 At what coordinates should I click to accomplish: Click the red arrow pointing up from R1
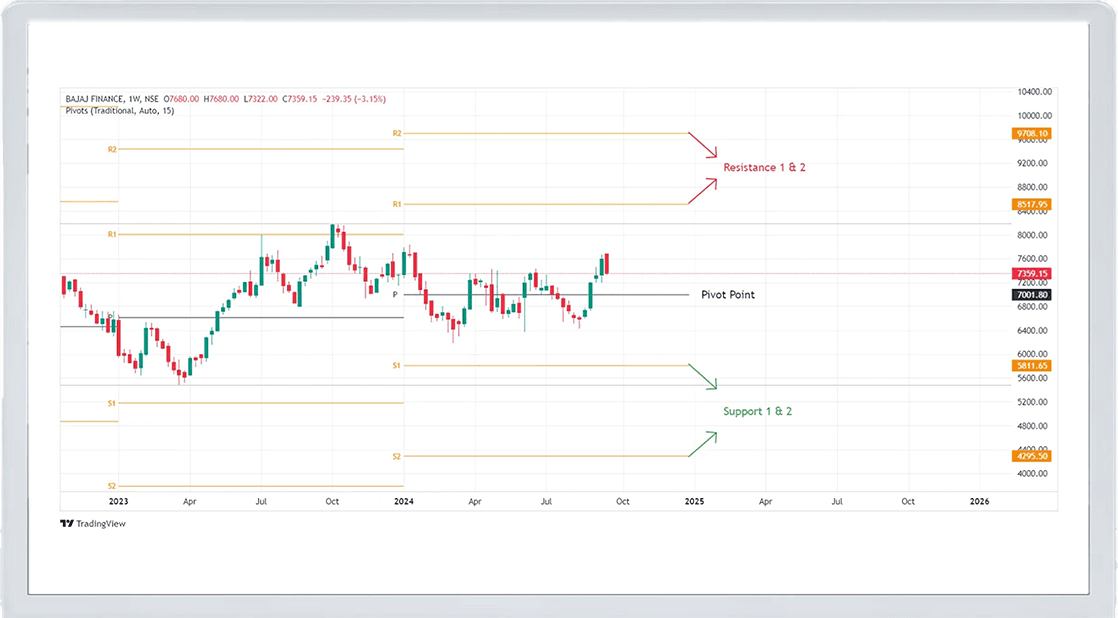[704, 191]
